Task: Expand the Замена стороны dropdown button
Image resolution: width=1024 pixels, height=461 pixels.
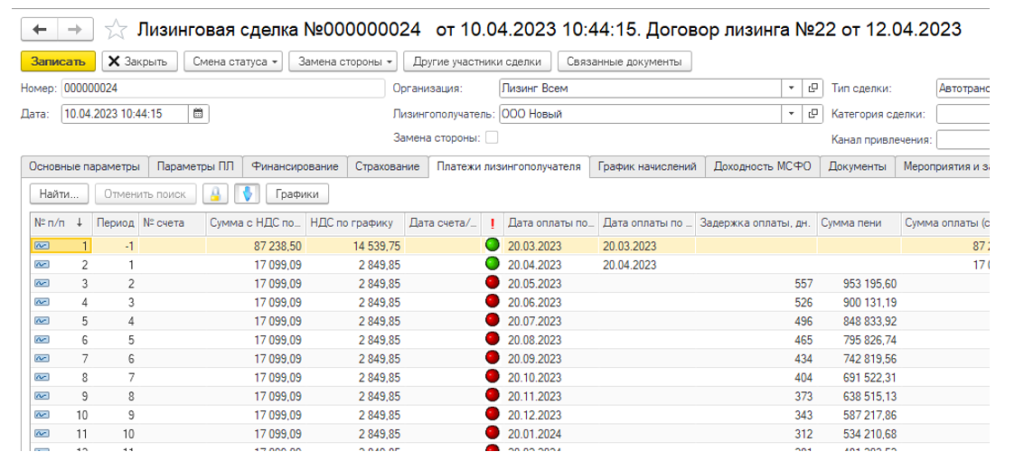Action: (x=343, y=62)
